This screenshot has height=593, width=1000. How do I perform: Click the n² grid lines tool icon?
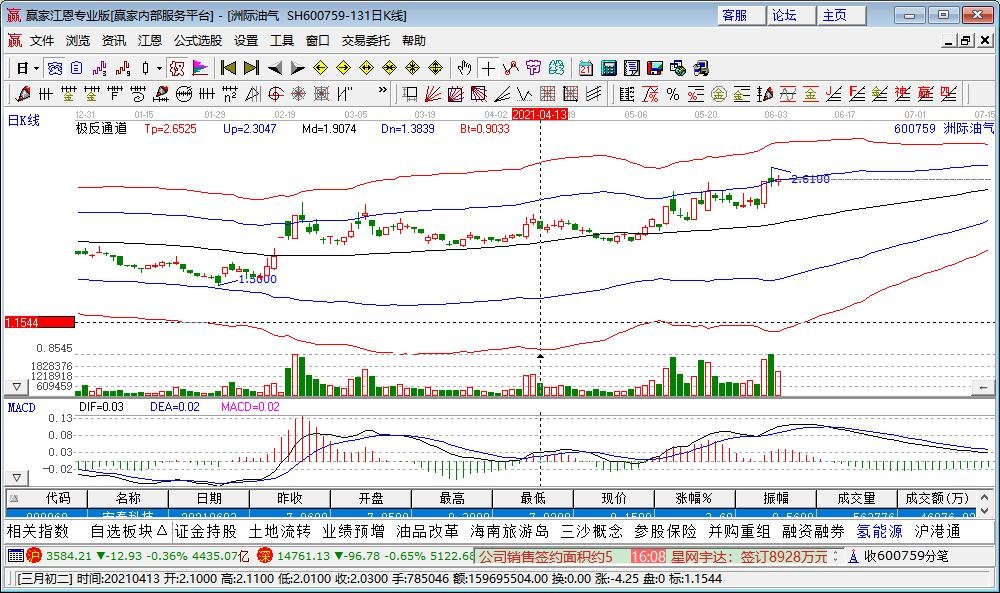[x=230, y=94]
